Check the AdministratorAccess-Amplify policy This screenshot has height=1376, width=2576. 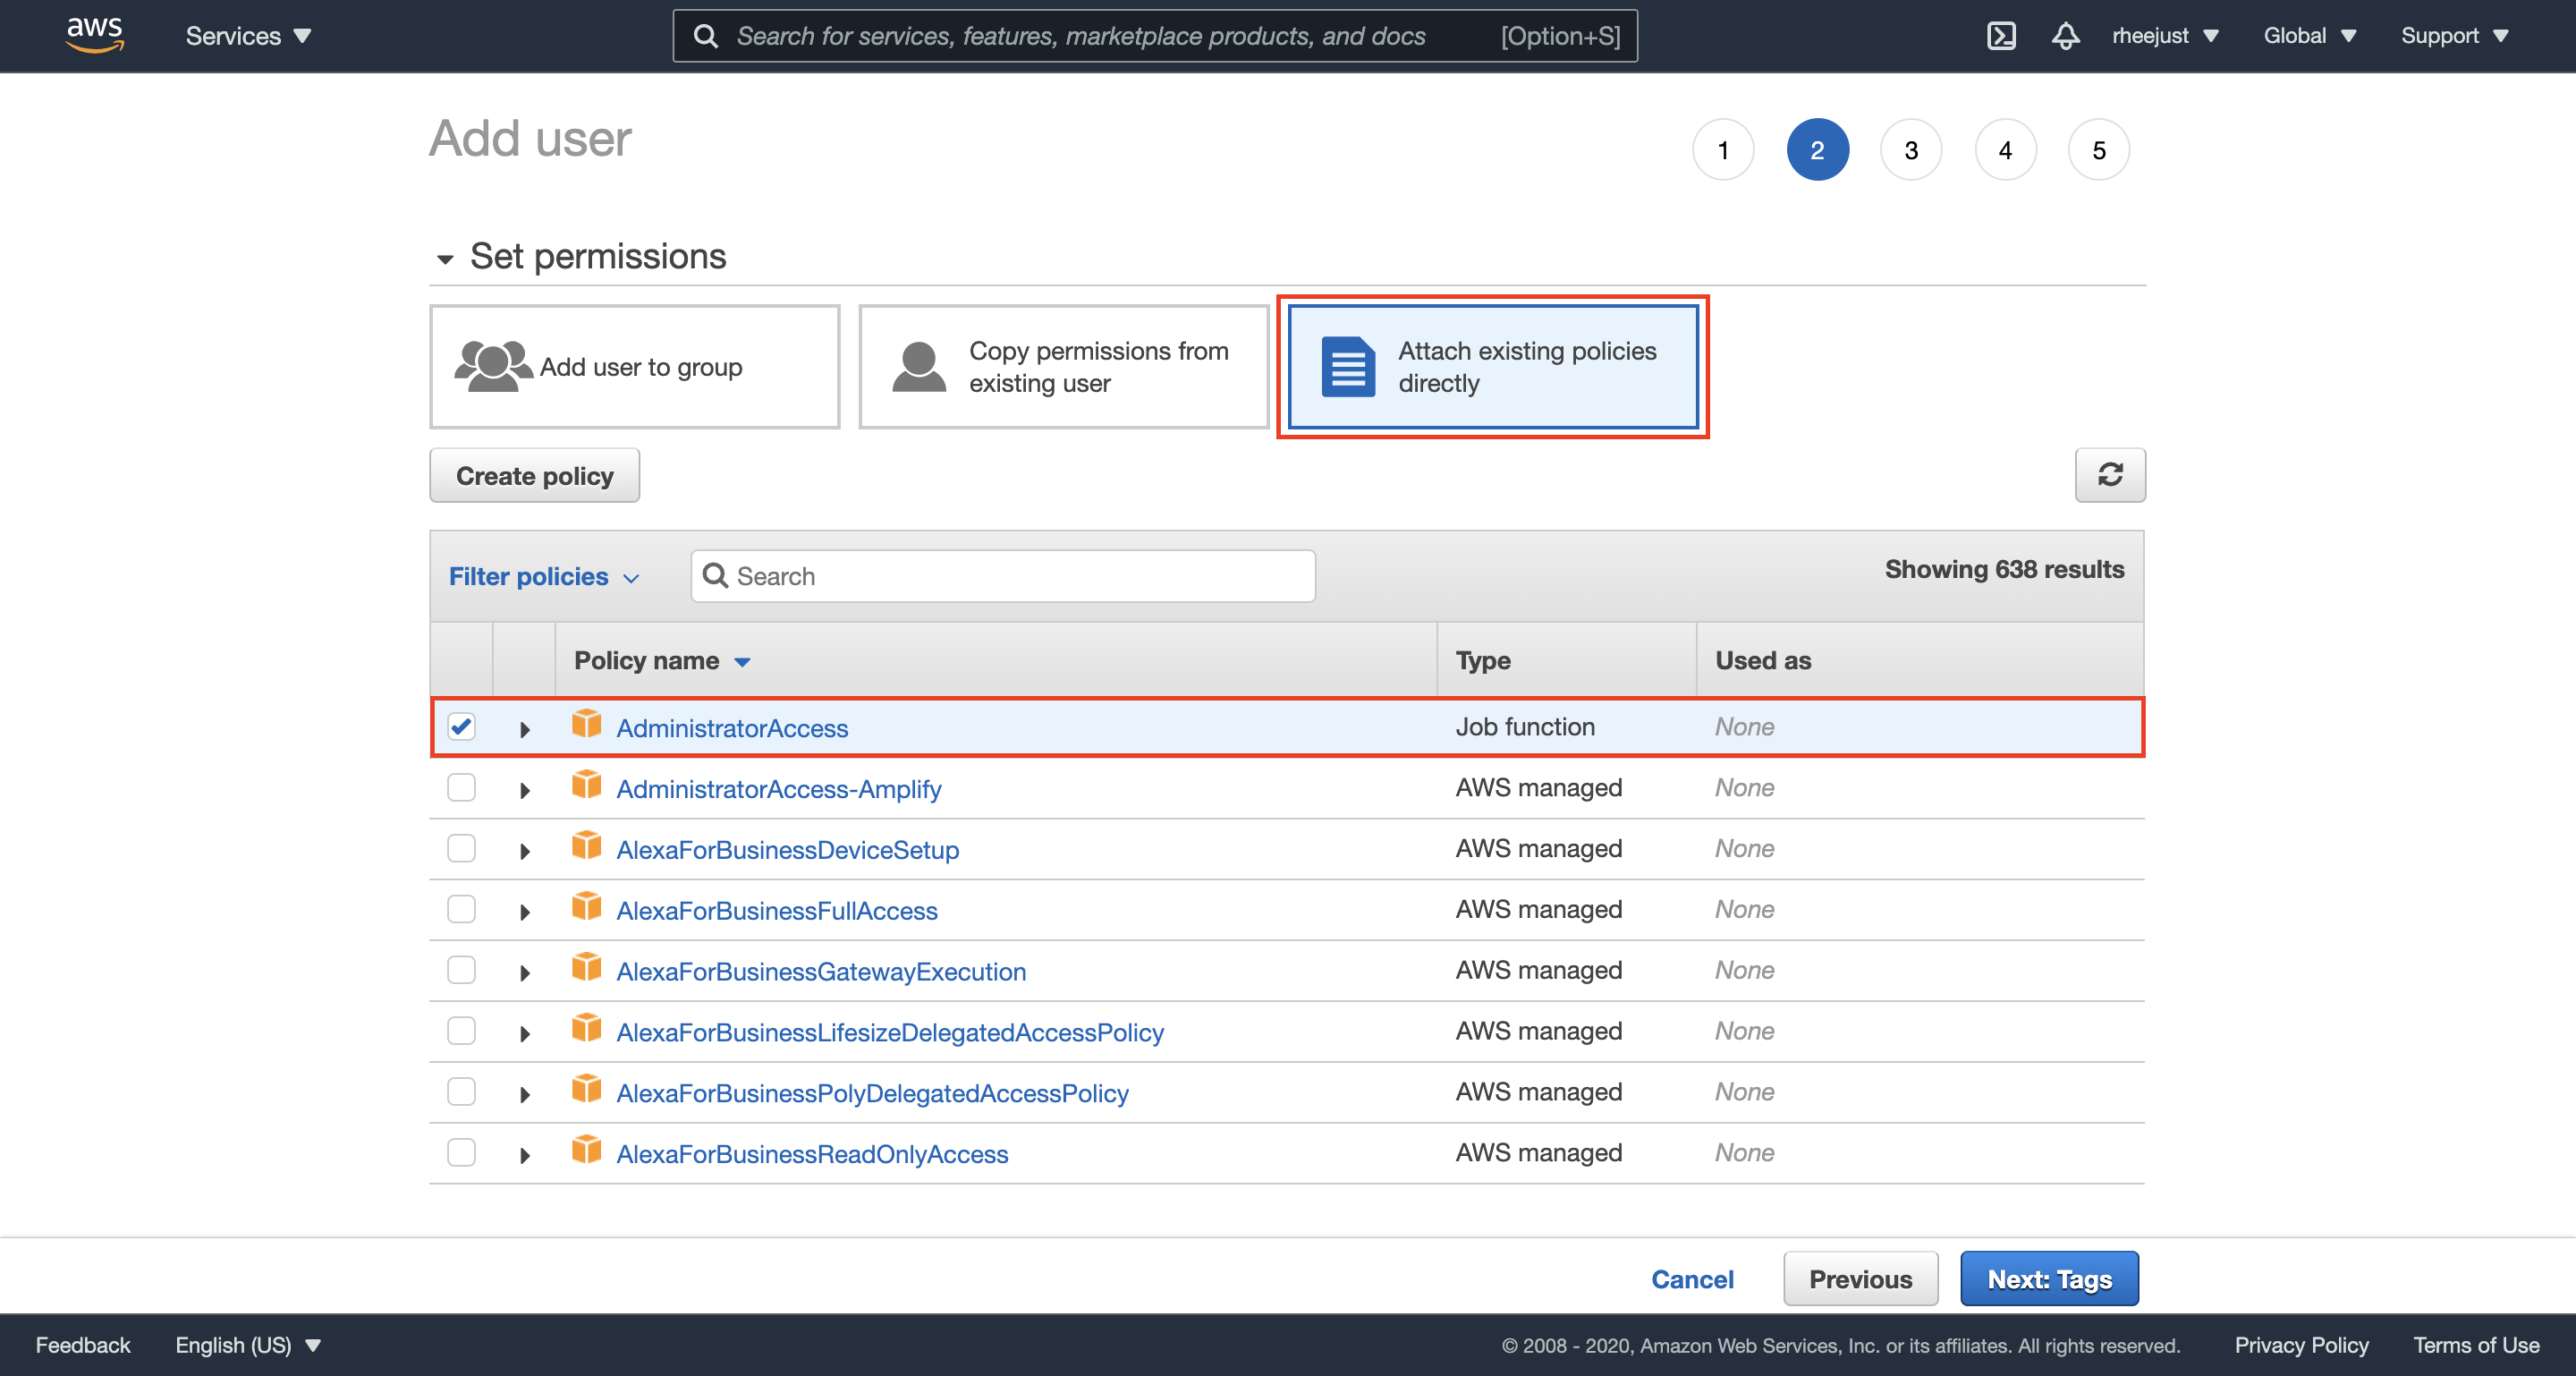pos(461,788)
